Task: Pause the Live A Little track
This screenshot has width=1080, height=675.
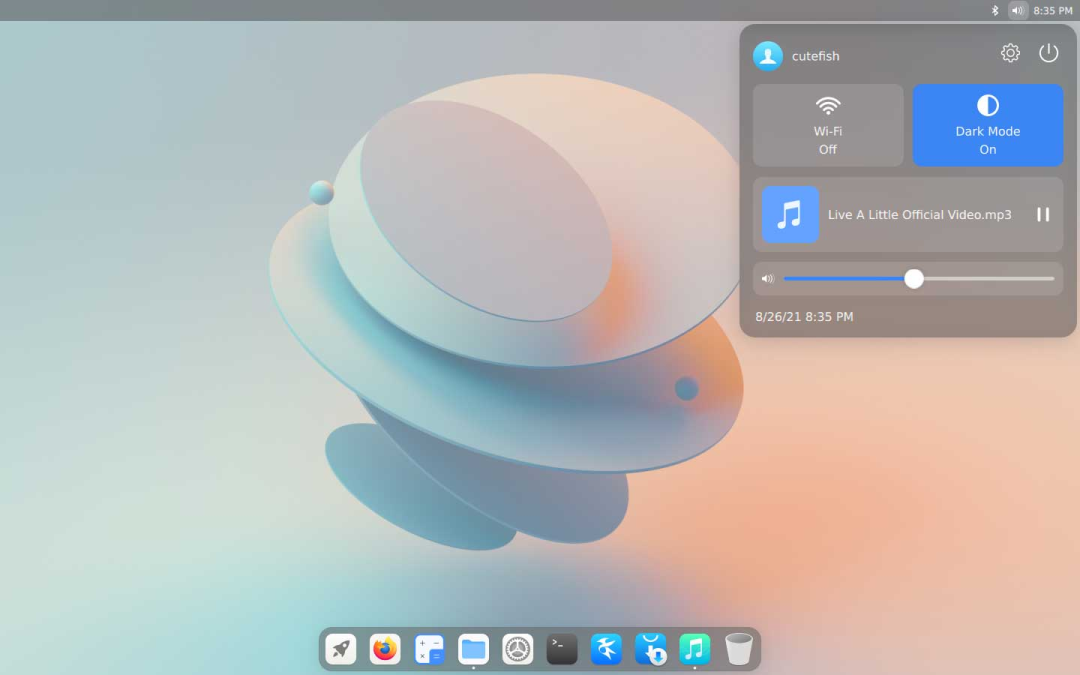Action: 1043,214
